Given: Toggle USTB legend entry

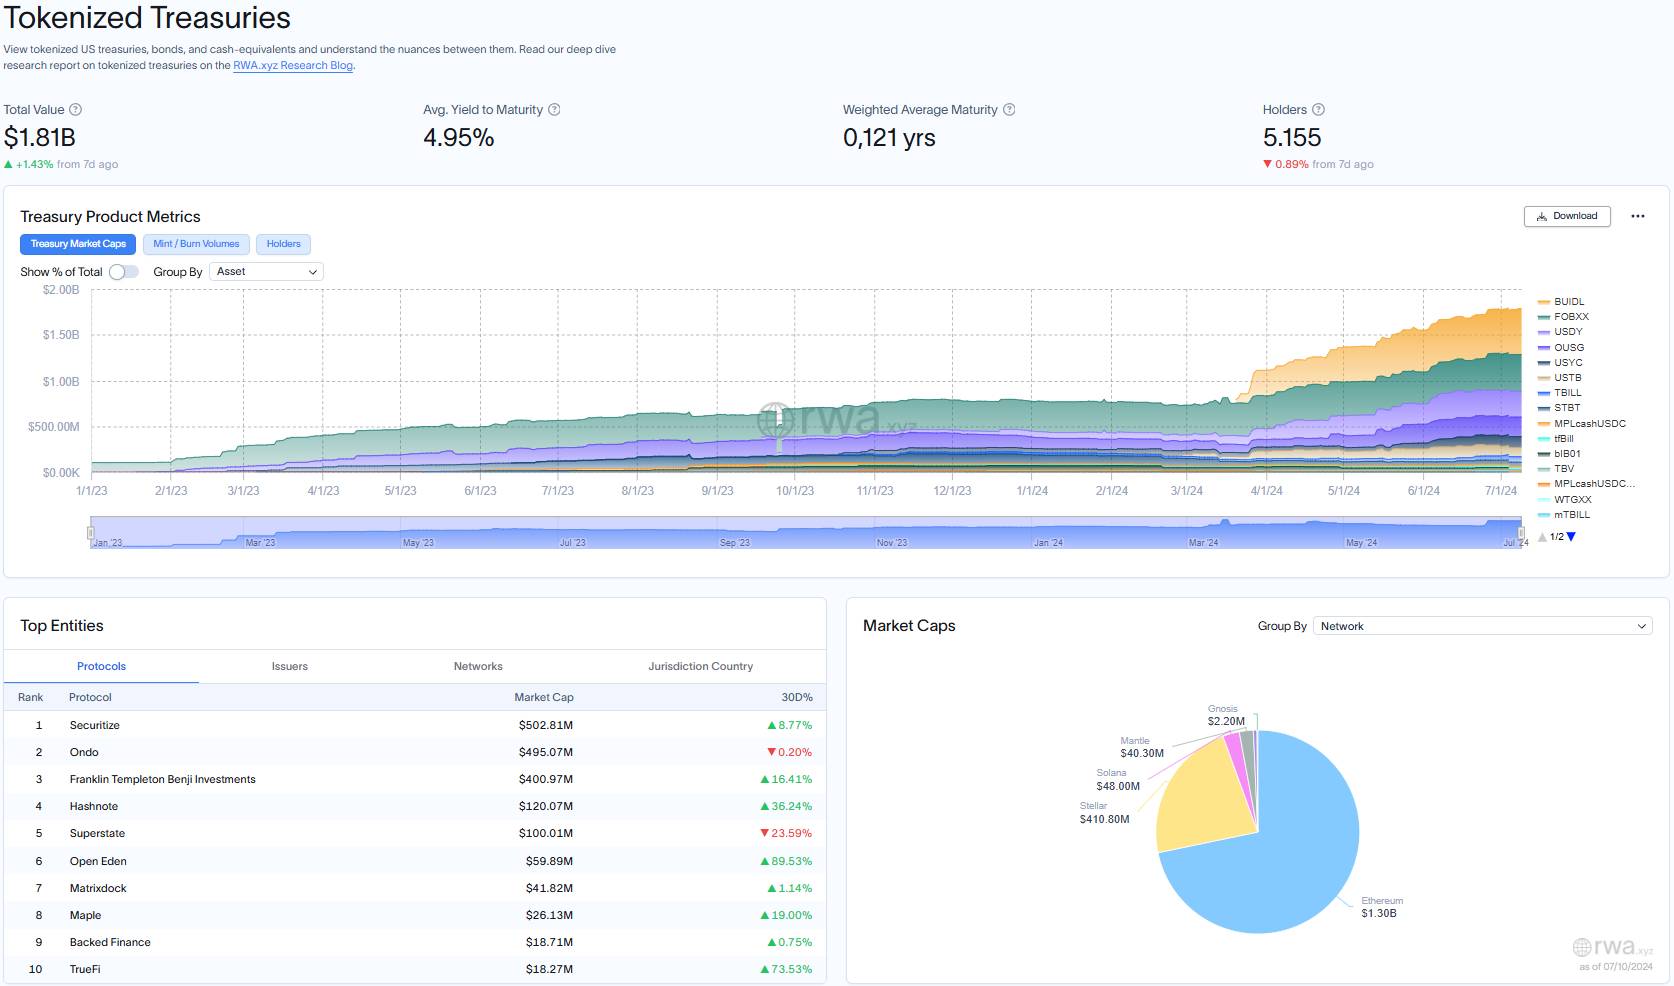Looking at the screenshot, I should (1560, 378).
